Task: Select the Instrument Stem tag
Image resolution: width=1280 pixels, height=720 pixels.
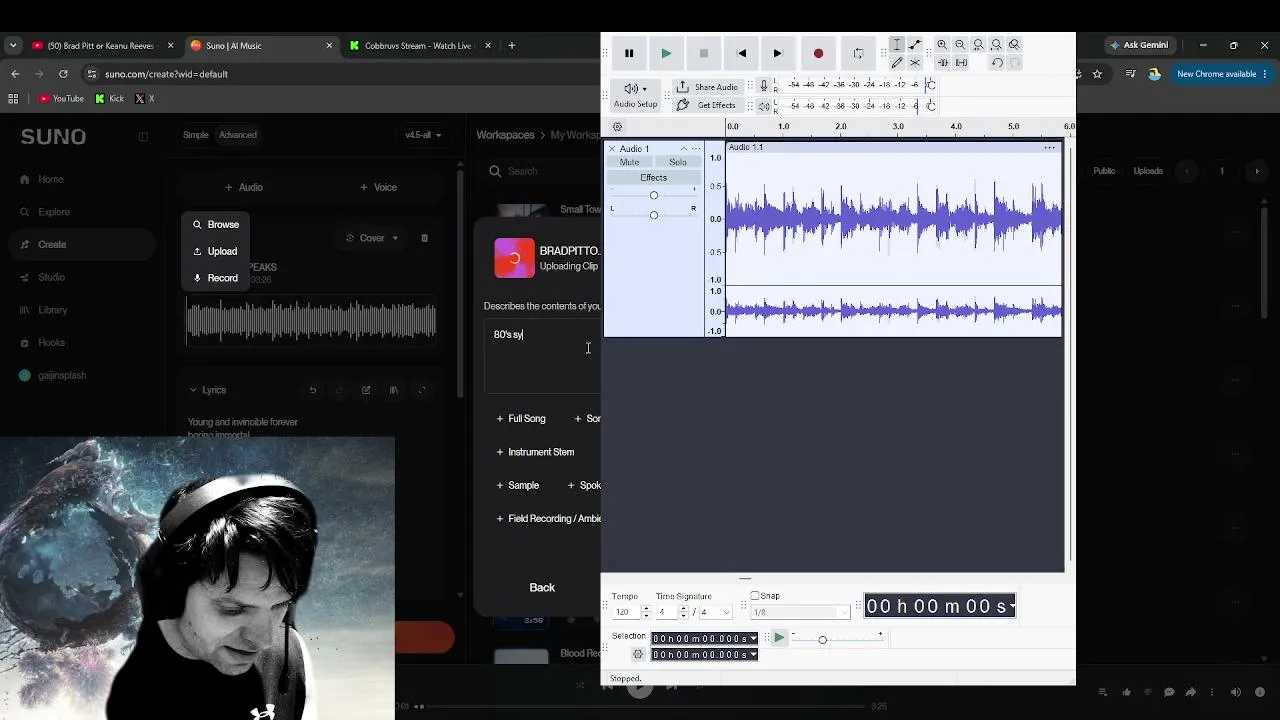Action: point(535,452)
